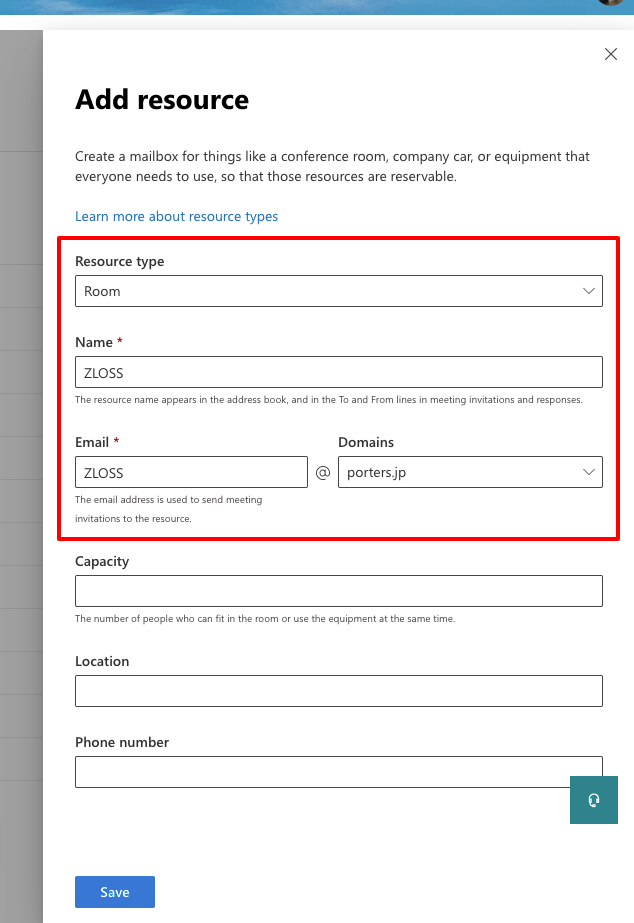Click the dimmed background beside the panel
This screenshot has width=634, height=923.
21,471
